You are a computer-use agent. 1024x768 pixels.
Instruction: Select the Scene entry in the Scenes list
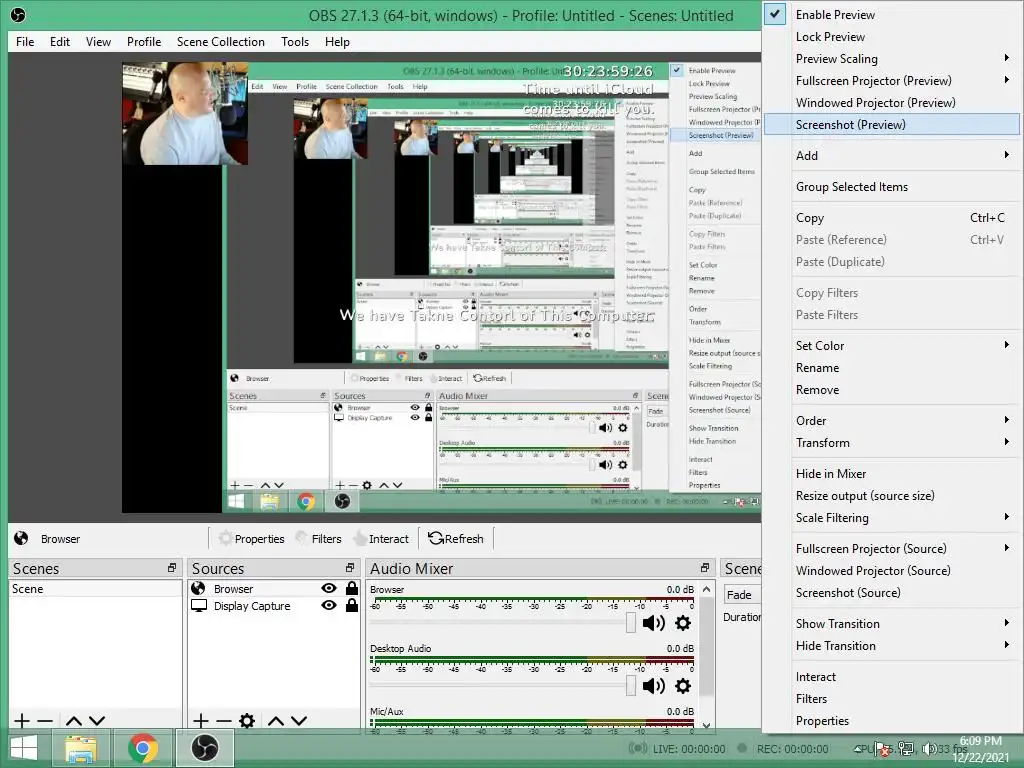(x=95, y=588)
